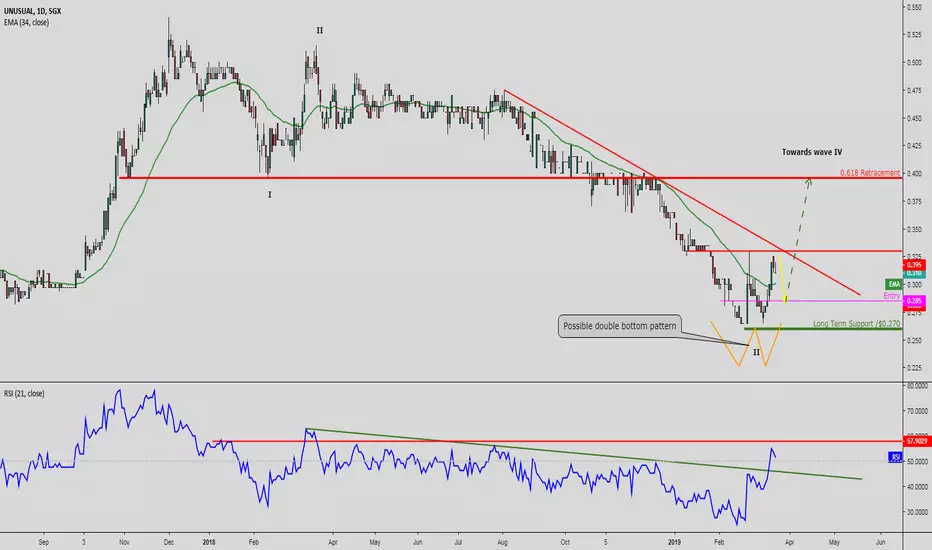Click the green EMA tag on price axis
The width and height of the screenshot is (932, 550).
pos(893,284)
